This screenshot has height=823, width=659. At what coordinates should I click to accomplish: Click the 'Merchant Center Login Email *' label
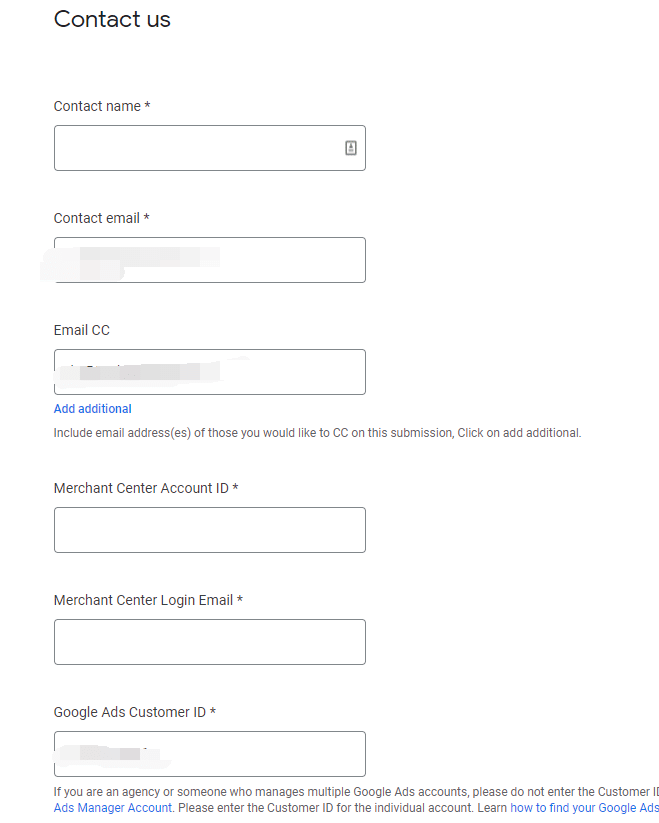148,600
